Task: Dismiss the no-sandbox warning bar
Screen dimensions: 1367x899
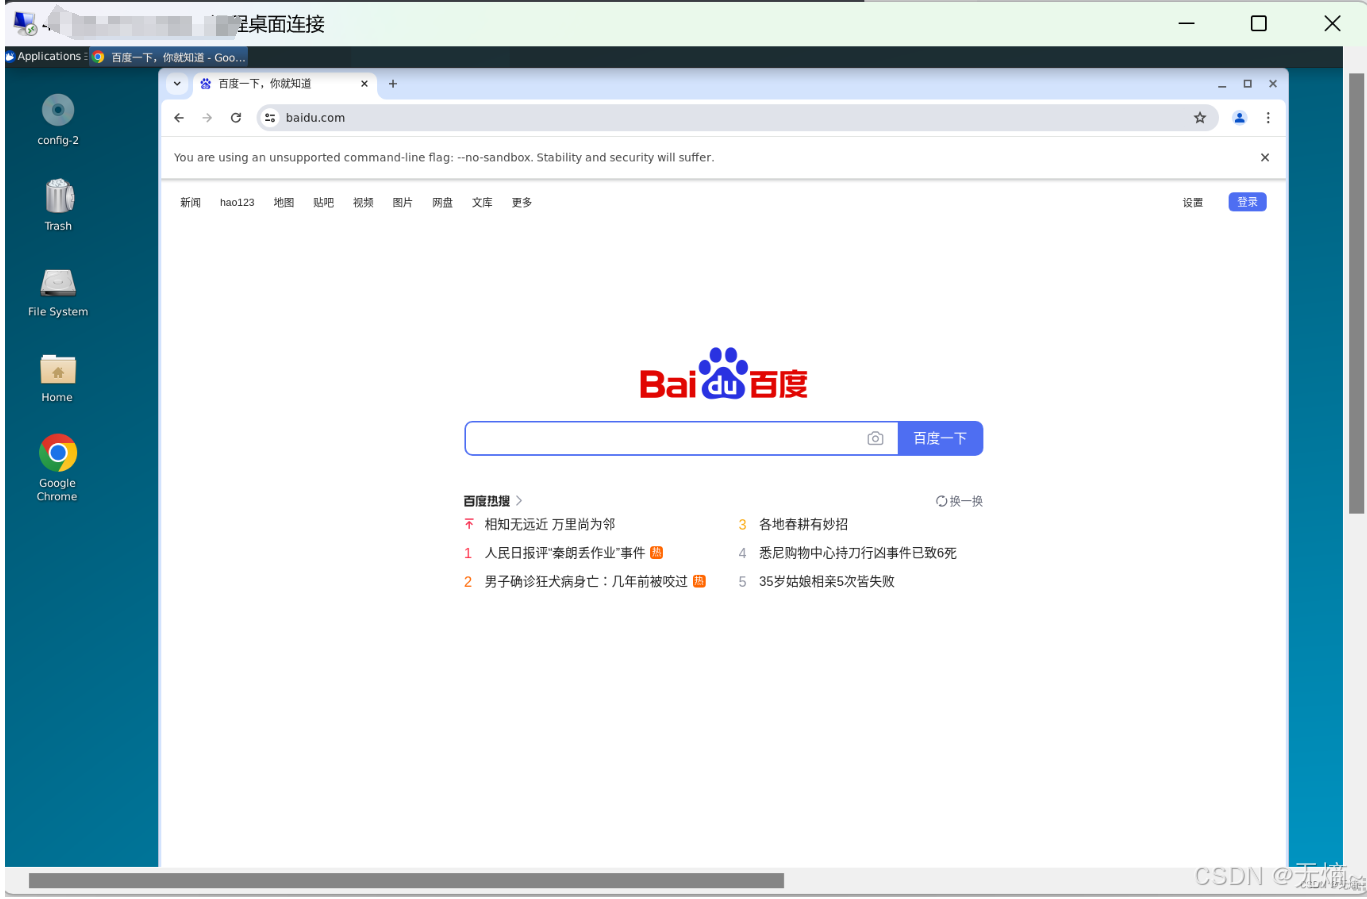Action: (x=1265, y=158)
